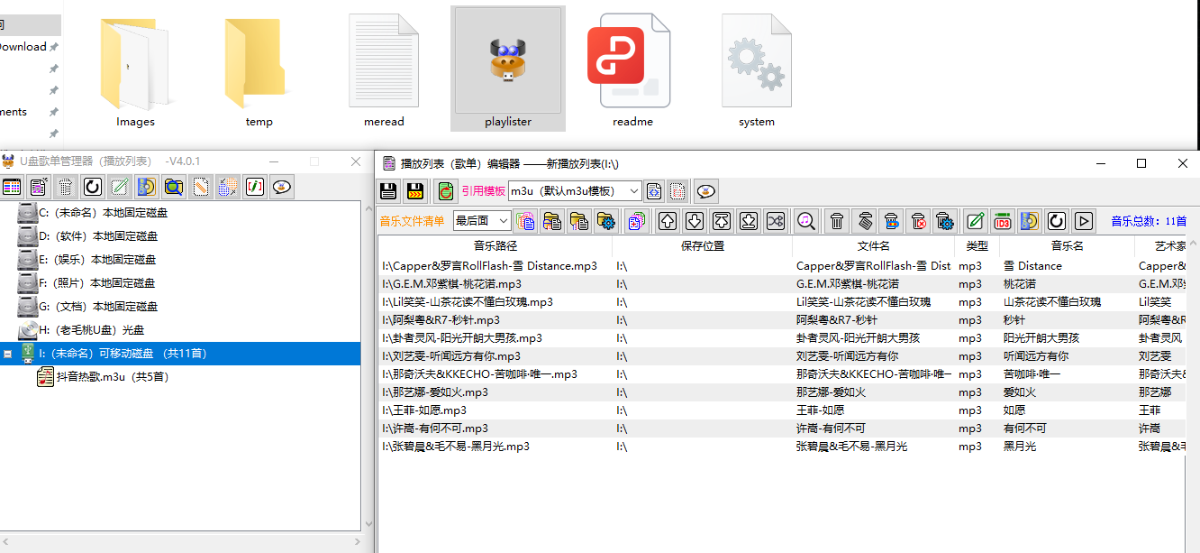Click file name cell 刘艺雯-听闻远方有你

point(847,356)
